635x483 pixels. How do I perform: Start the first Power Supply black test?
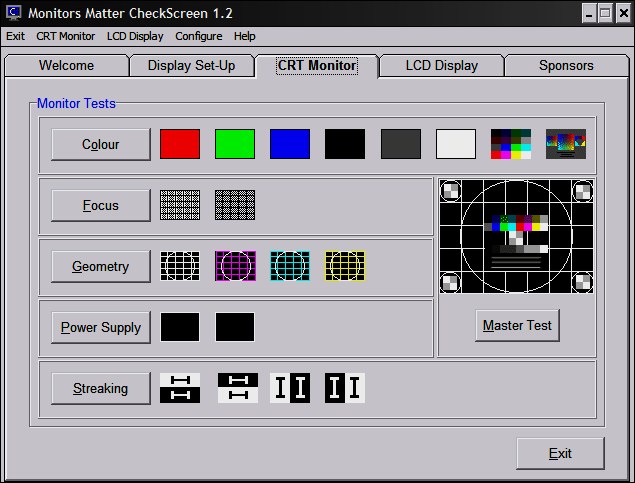point(180,327)
